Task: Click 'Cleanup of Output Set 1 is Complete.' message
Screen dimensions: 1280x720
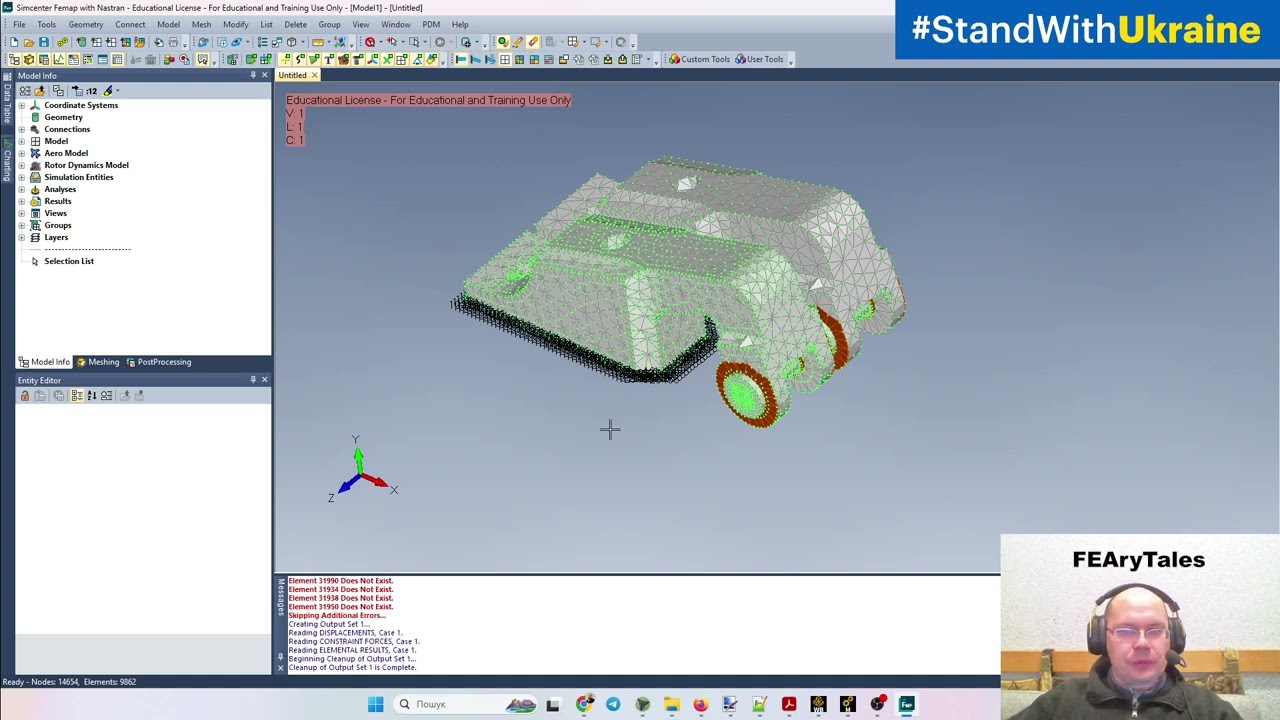Action: pyautogui.click(x=352, y=668)
